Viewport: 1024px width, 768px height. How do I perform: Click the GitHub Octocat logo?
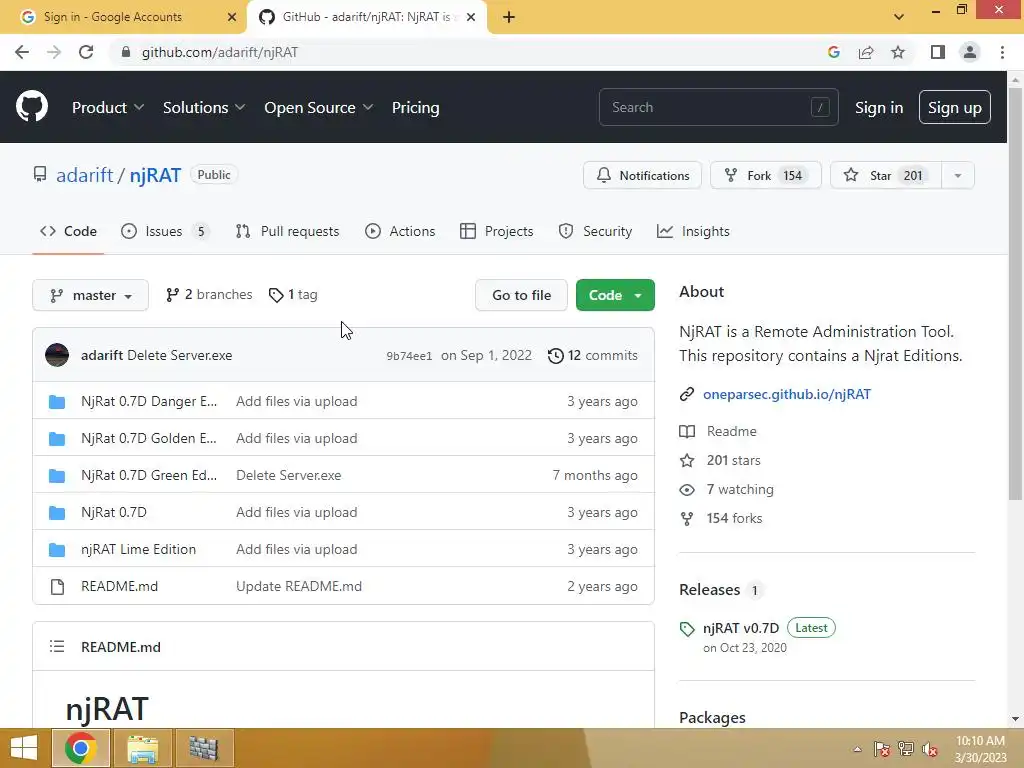[32, 107]
